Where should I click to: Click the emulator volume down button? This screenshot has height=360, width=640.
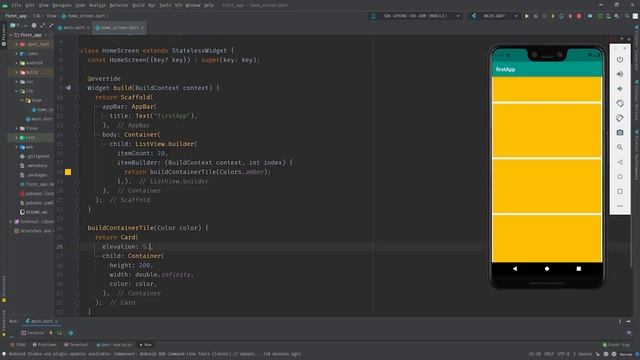pyautogui.click(x=620, y=89)
